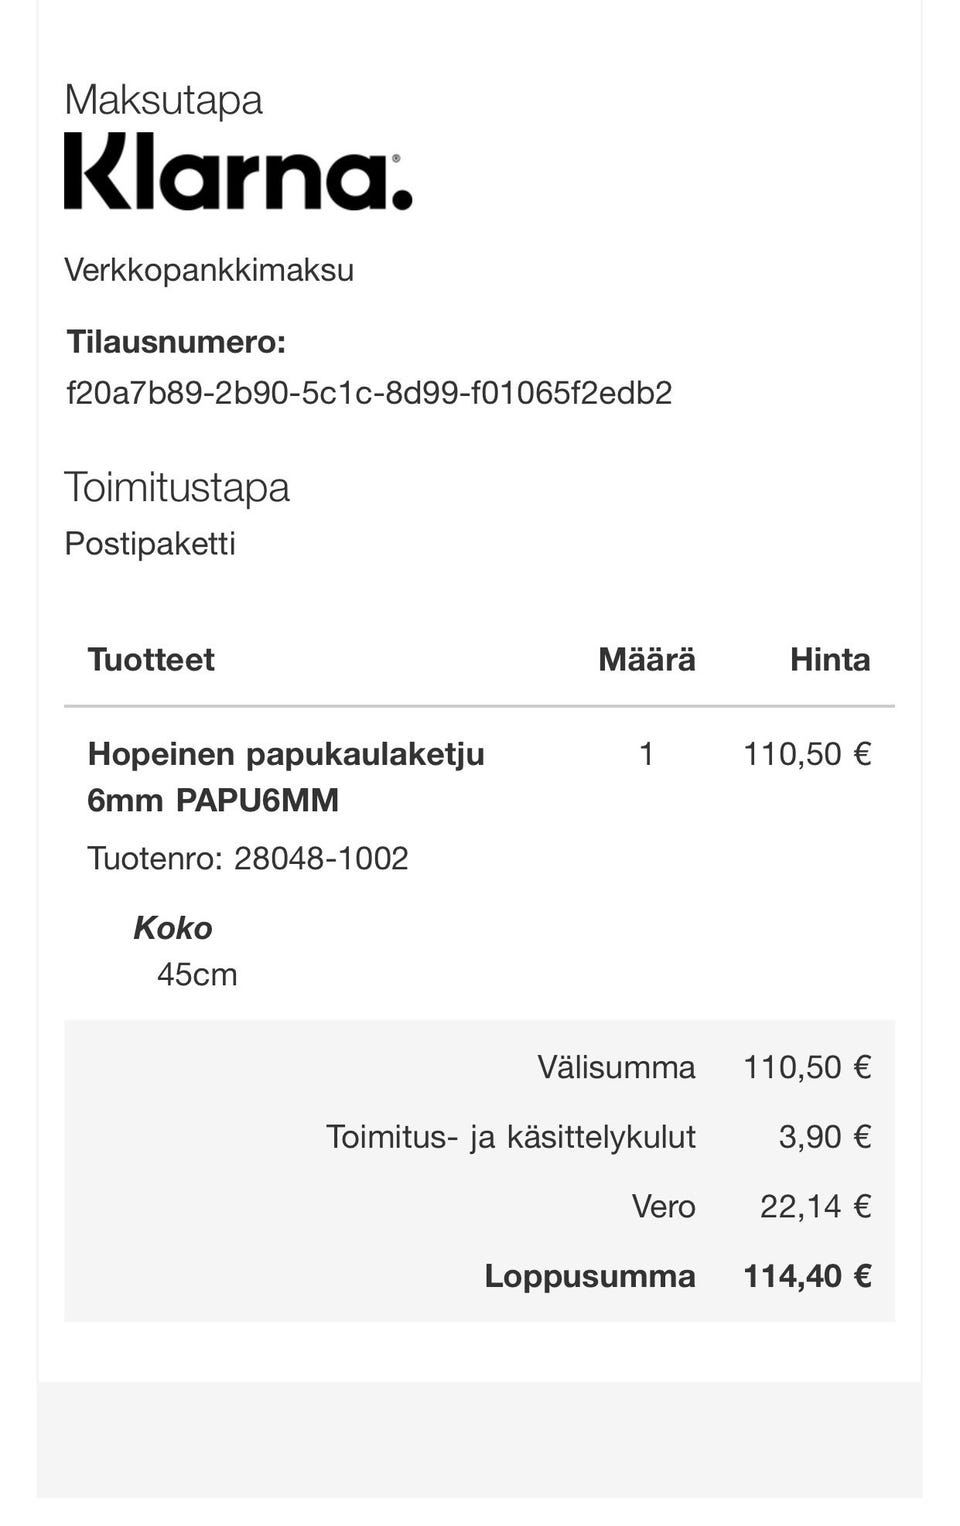This screenshot has width=960, height=1526.
Task: Select the Tuotenro 28048-1002 text
Action: (x=248, y=858)
